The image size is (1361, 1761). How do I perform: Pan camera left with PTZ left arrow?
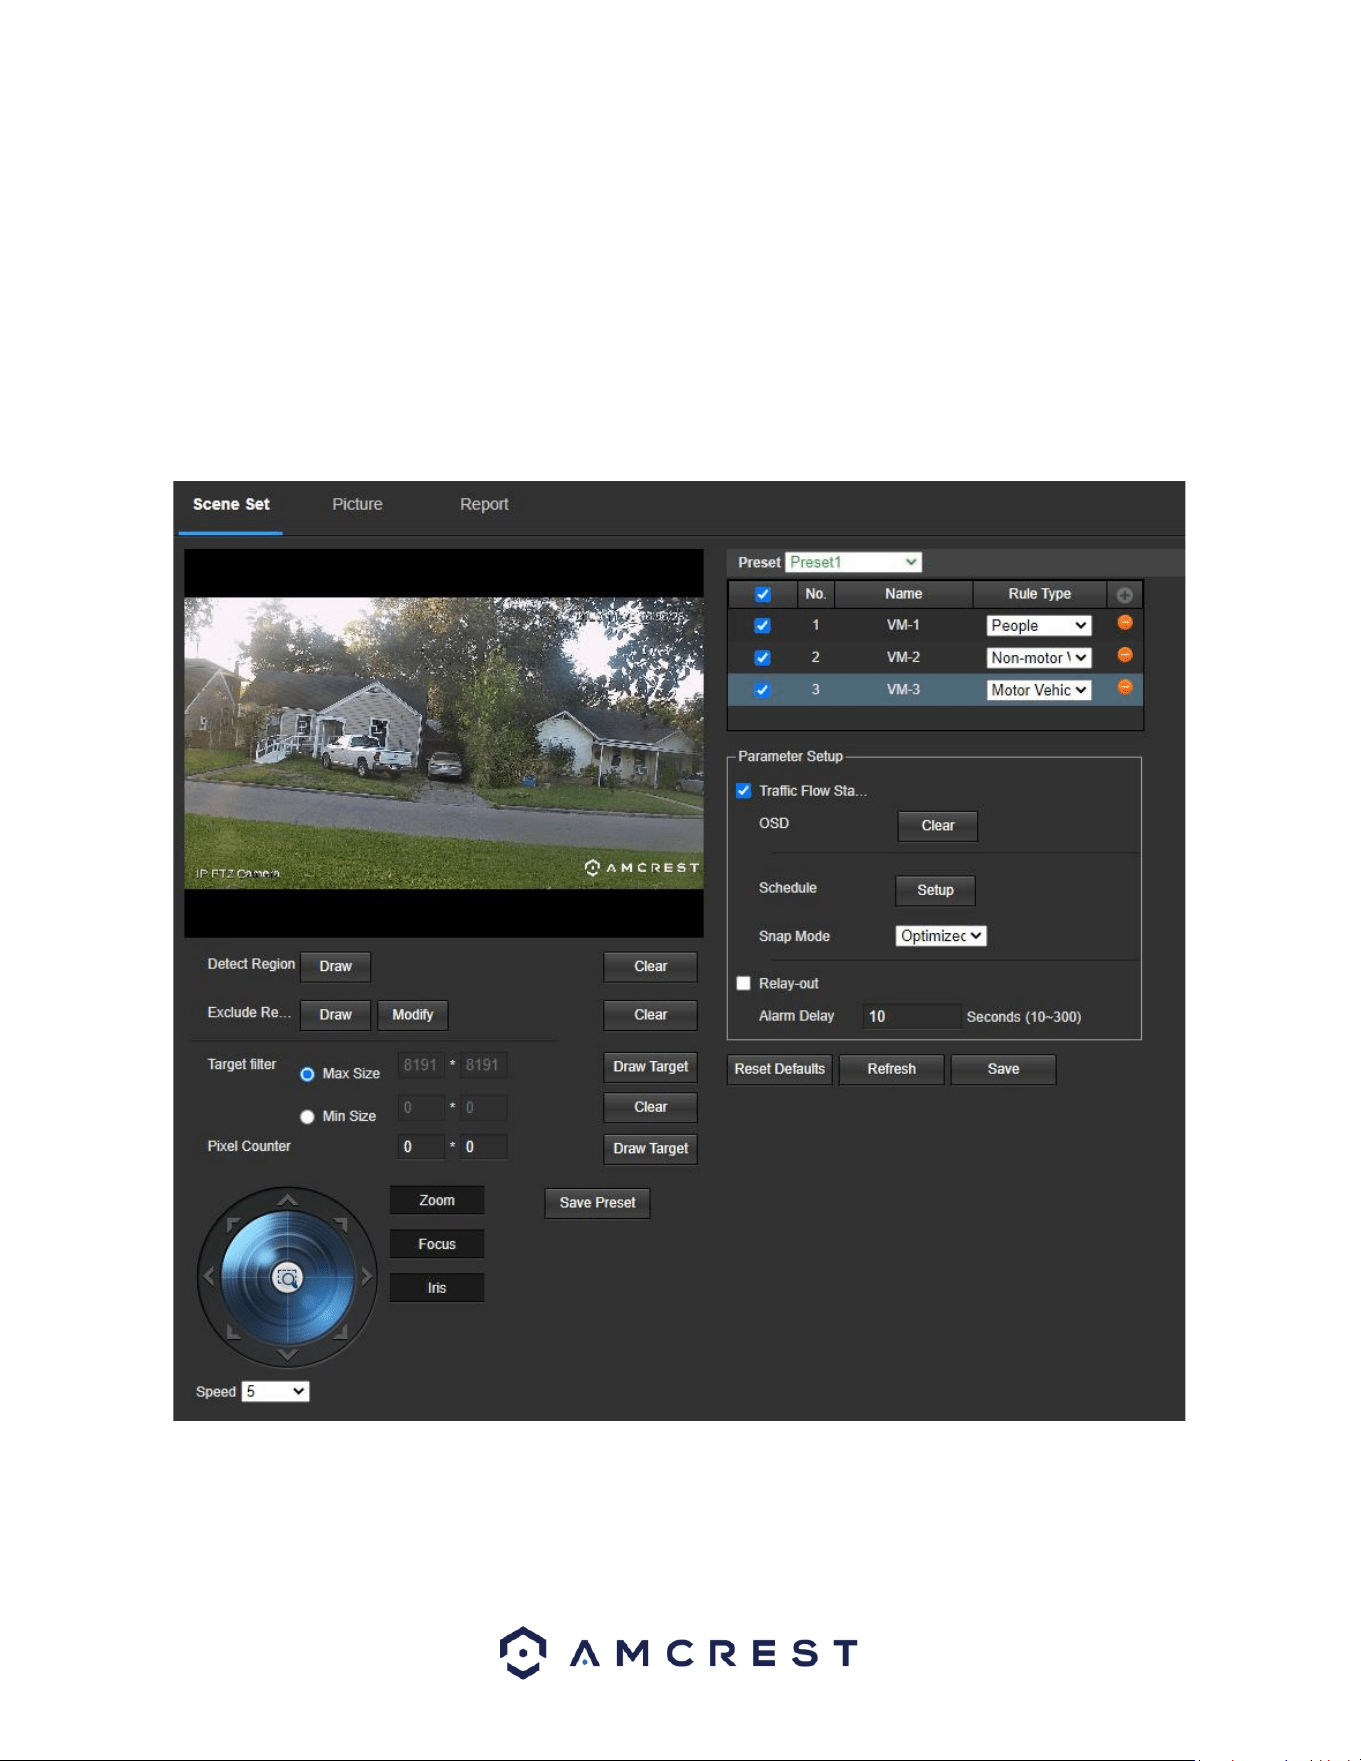(x=209, y=1276)
